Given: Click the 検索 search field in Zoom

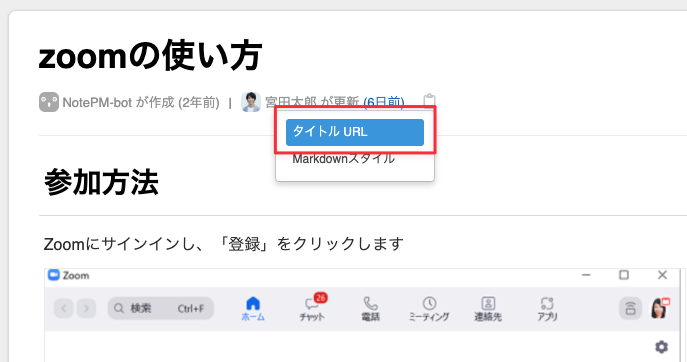Looking at the screenshot, I should click(x=161, y=309).
